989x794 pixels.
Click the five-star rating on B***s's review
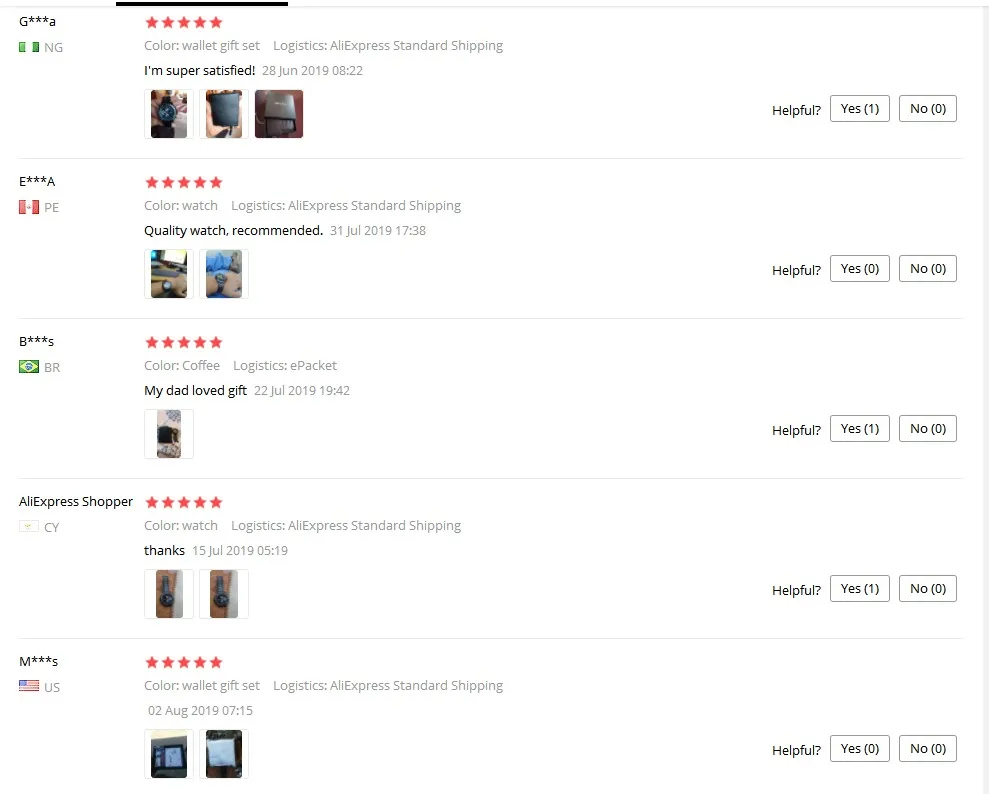pyautogui.click(x=184, y=342)
